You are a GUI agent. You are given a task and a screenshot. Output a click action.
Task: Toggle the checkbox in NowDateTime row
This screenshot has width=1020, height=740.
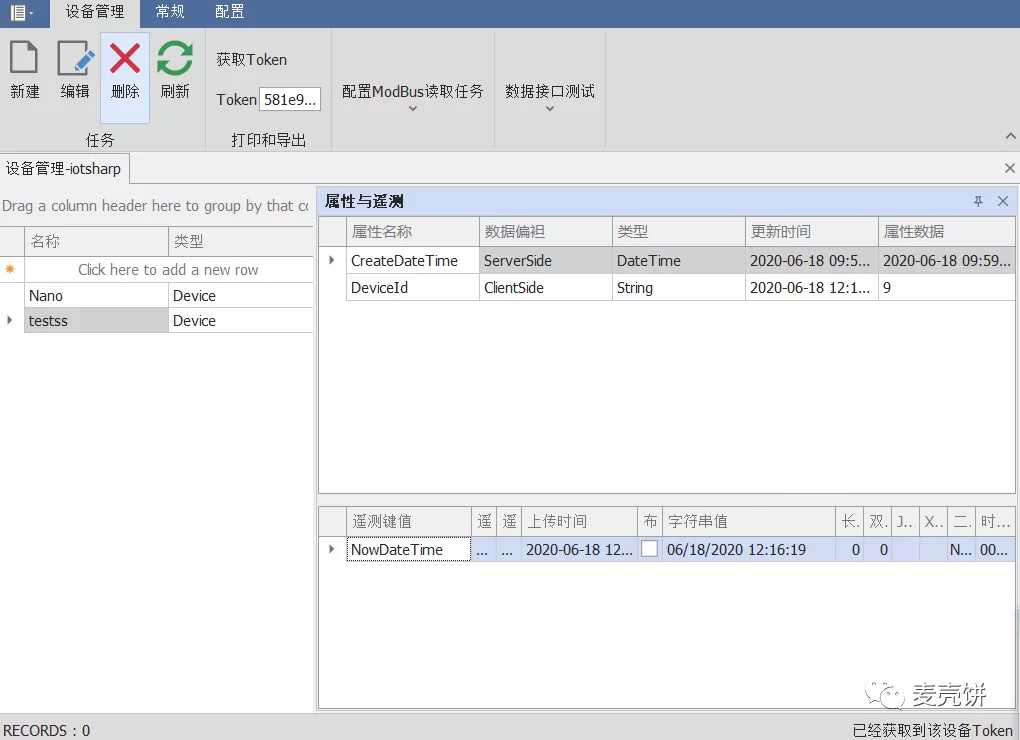tap(649, 549)
